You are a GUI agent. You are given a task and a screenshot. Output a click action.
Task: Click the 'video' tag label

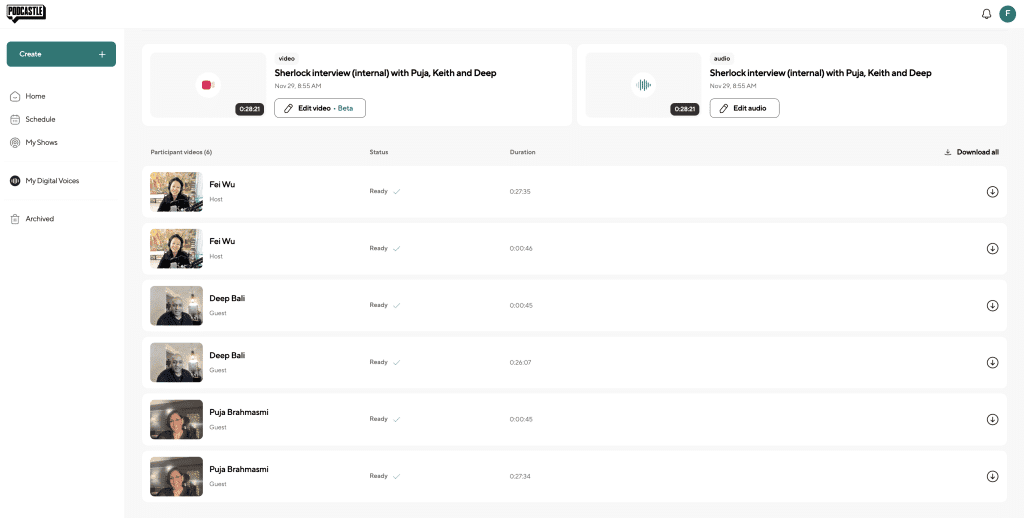tap(287, 59)
